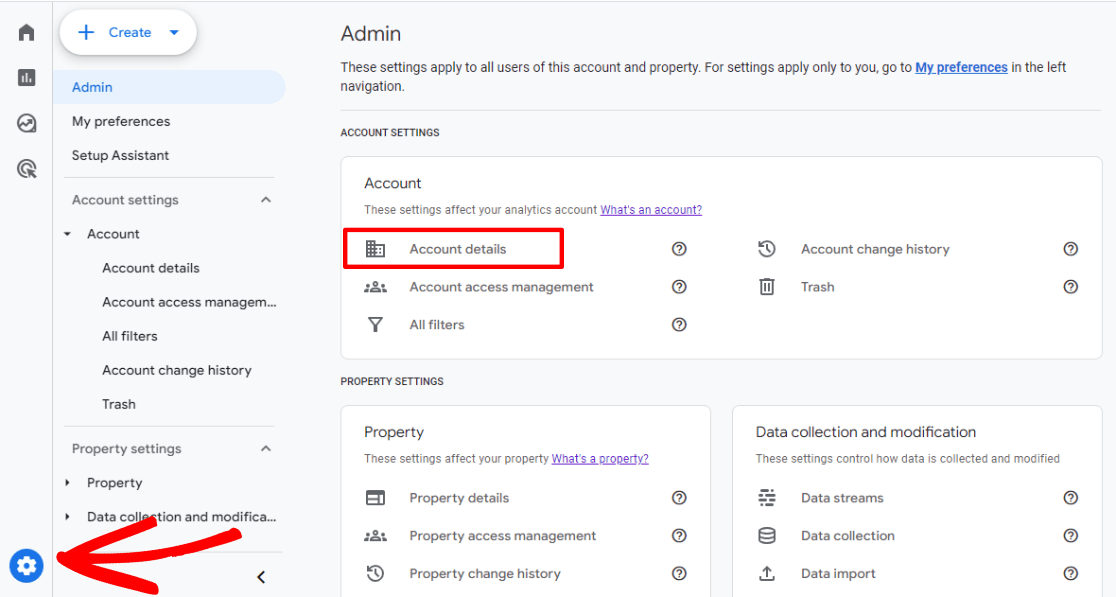Viewport: 1116px width, 597px height.
Task: Click the Property label in sidebar tree
Action: click(115, 483)
